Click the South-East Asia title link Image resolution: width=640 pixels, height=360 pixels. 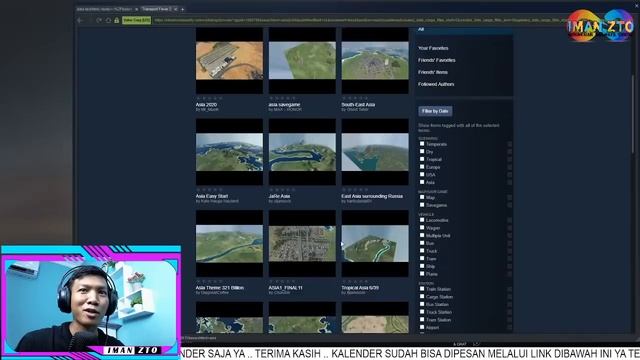(x=358, y=104)
